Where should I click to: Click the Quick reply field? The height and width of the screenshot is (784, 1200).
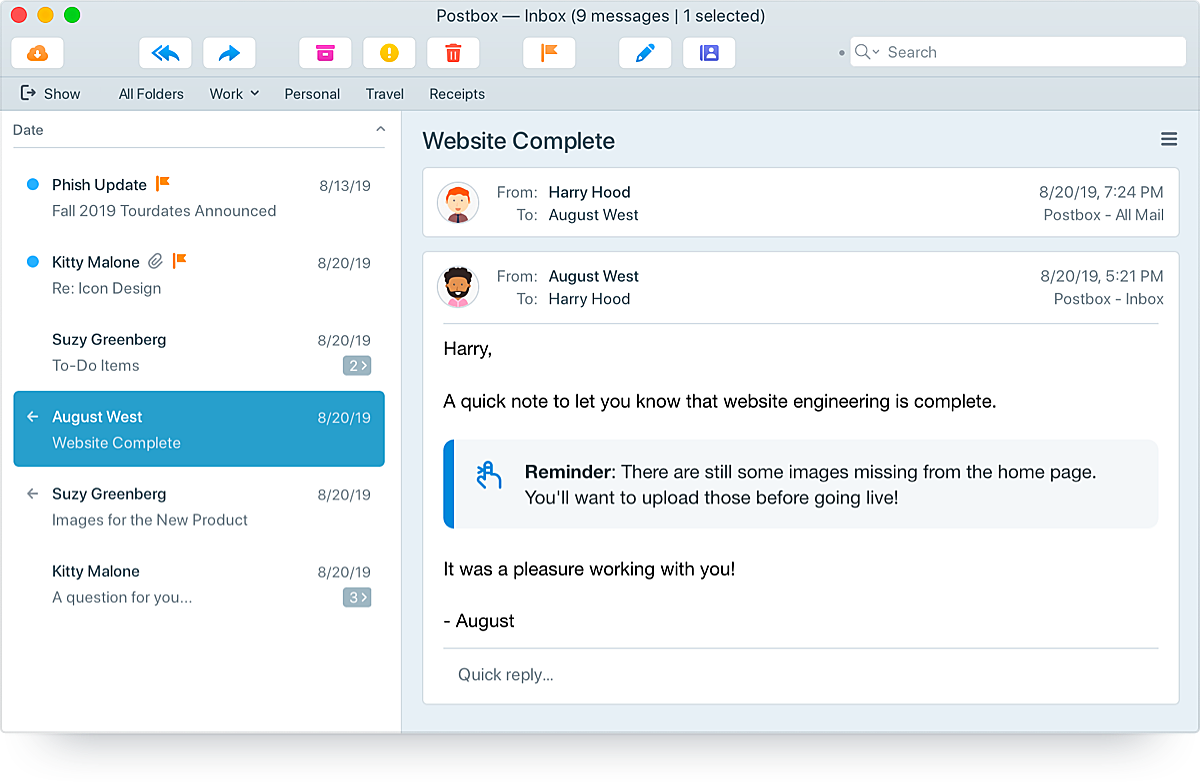point(505,674)
